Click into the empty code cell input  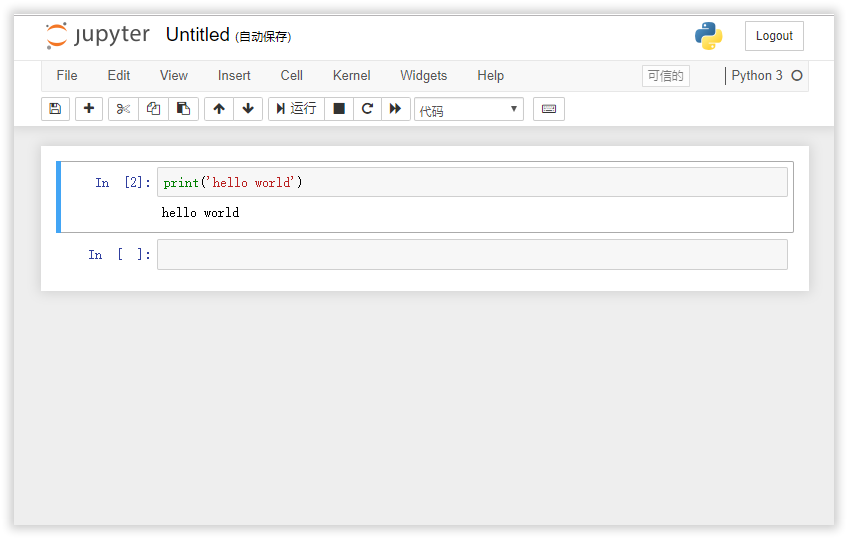point(472,255)
